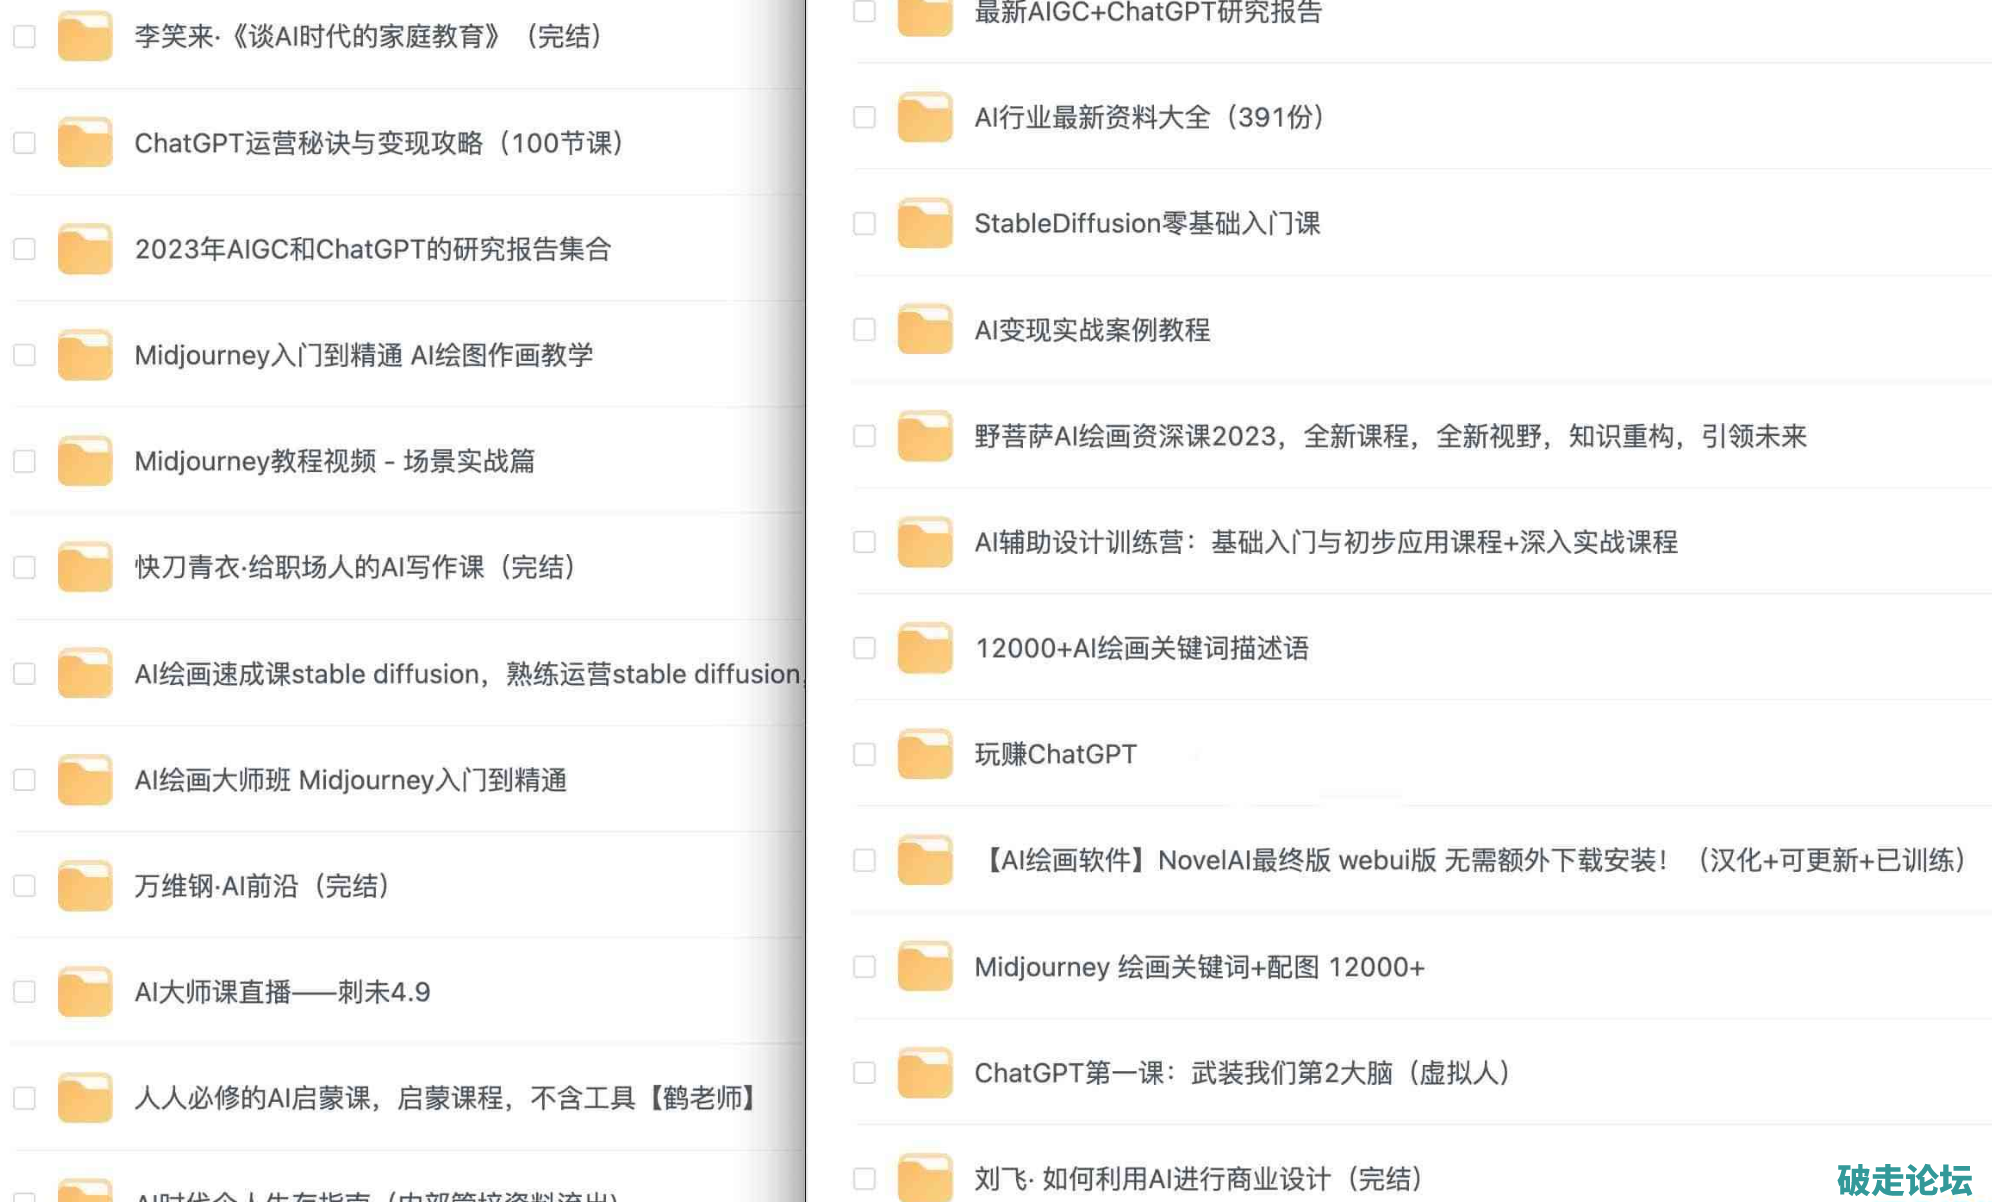This screenshot has width=1992, height=1202.
Task: Open the NovelAI最终版 webui版 folder entry
Action: point(1470,860)
